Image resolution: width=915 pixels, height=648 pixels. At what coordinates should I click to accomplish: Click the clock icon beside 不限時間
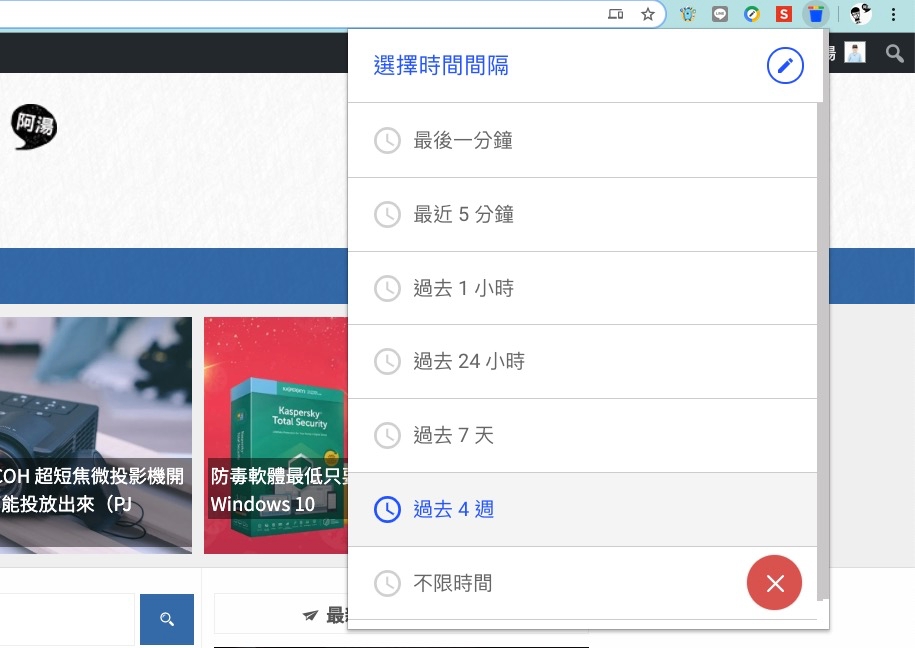[387, 583]
